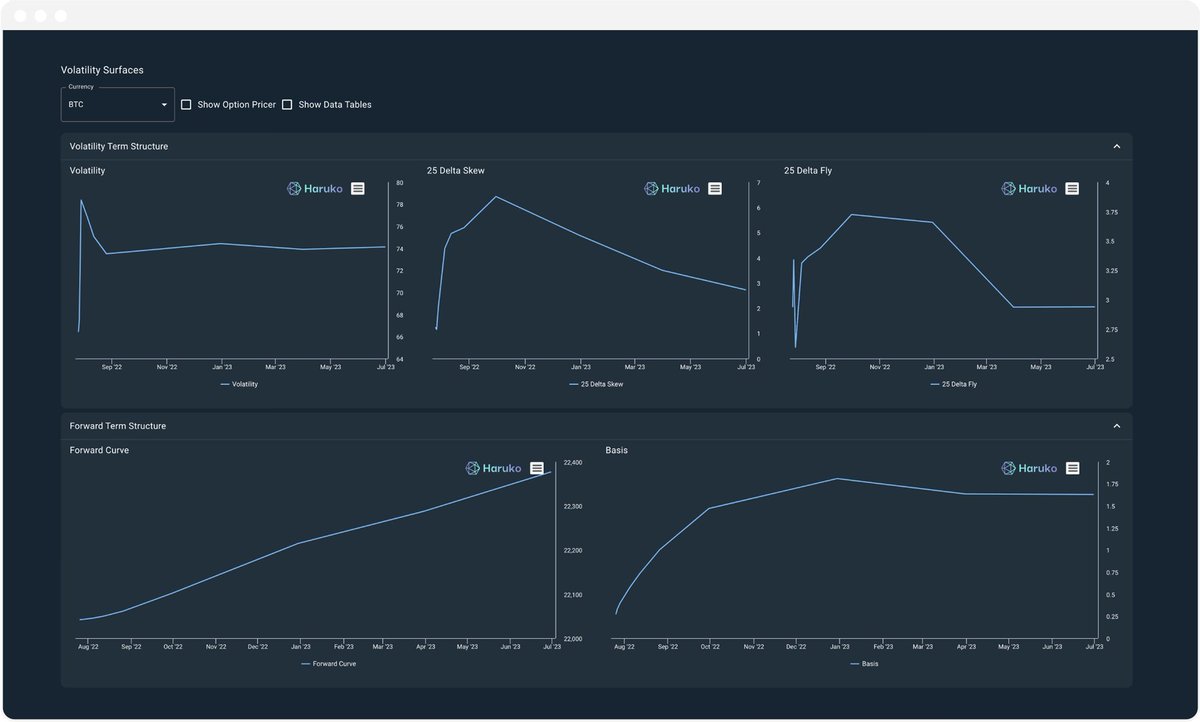Screen dimensions: 1200x722
Task: Click the Volatility Term Structure header title
Action: [119, 146]
